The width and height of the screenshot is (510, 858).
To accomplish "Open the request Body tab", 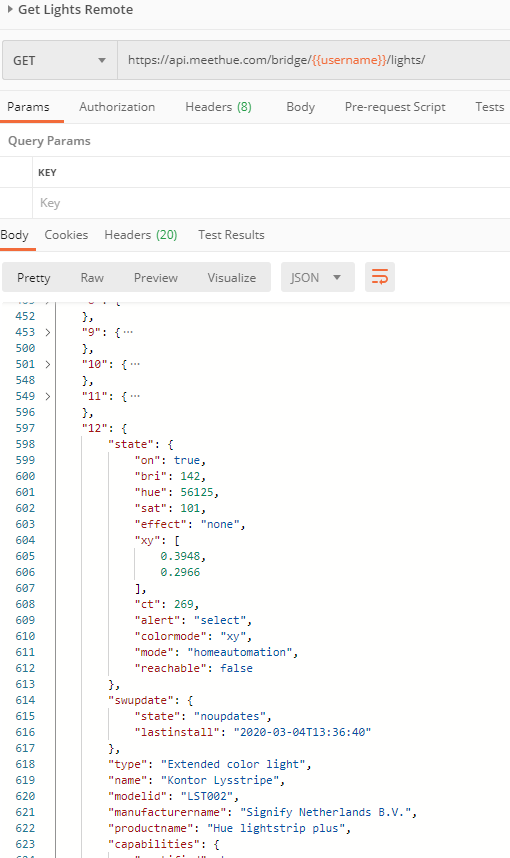I will click(x=300, y=107).
